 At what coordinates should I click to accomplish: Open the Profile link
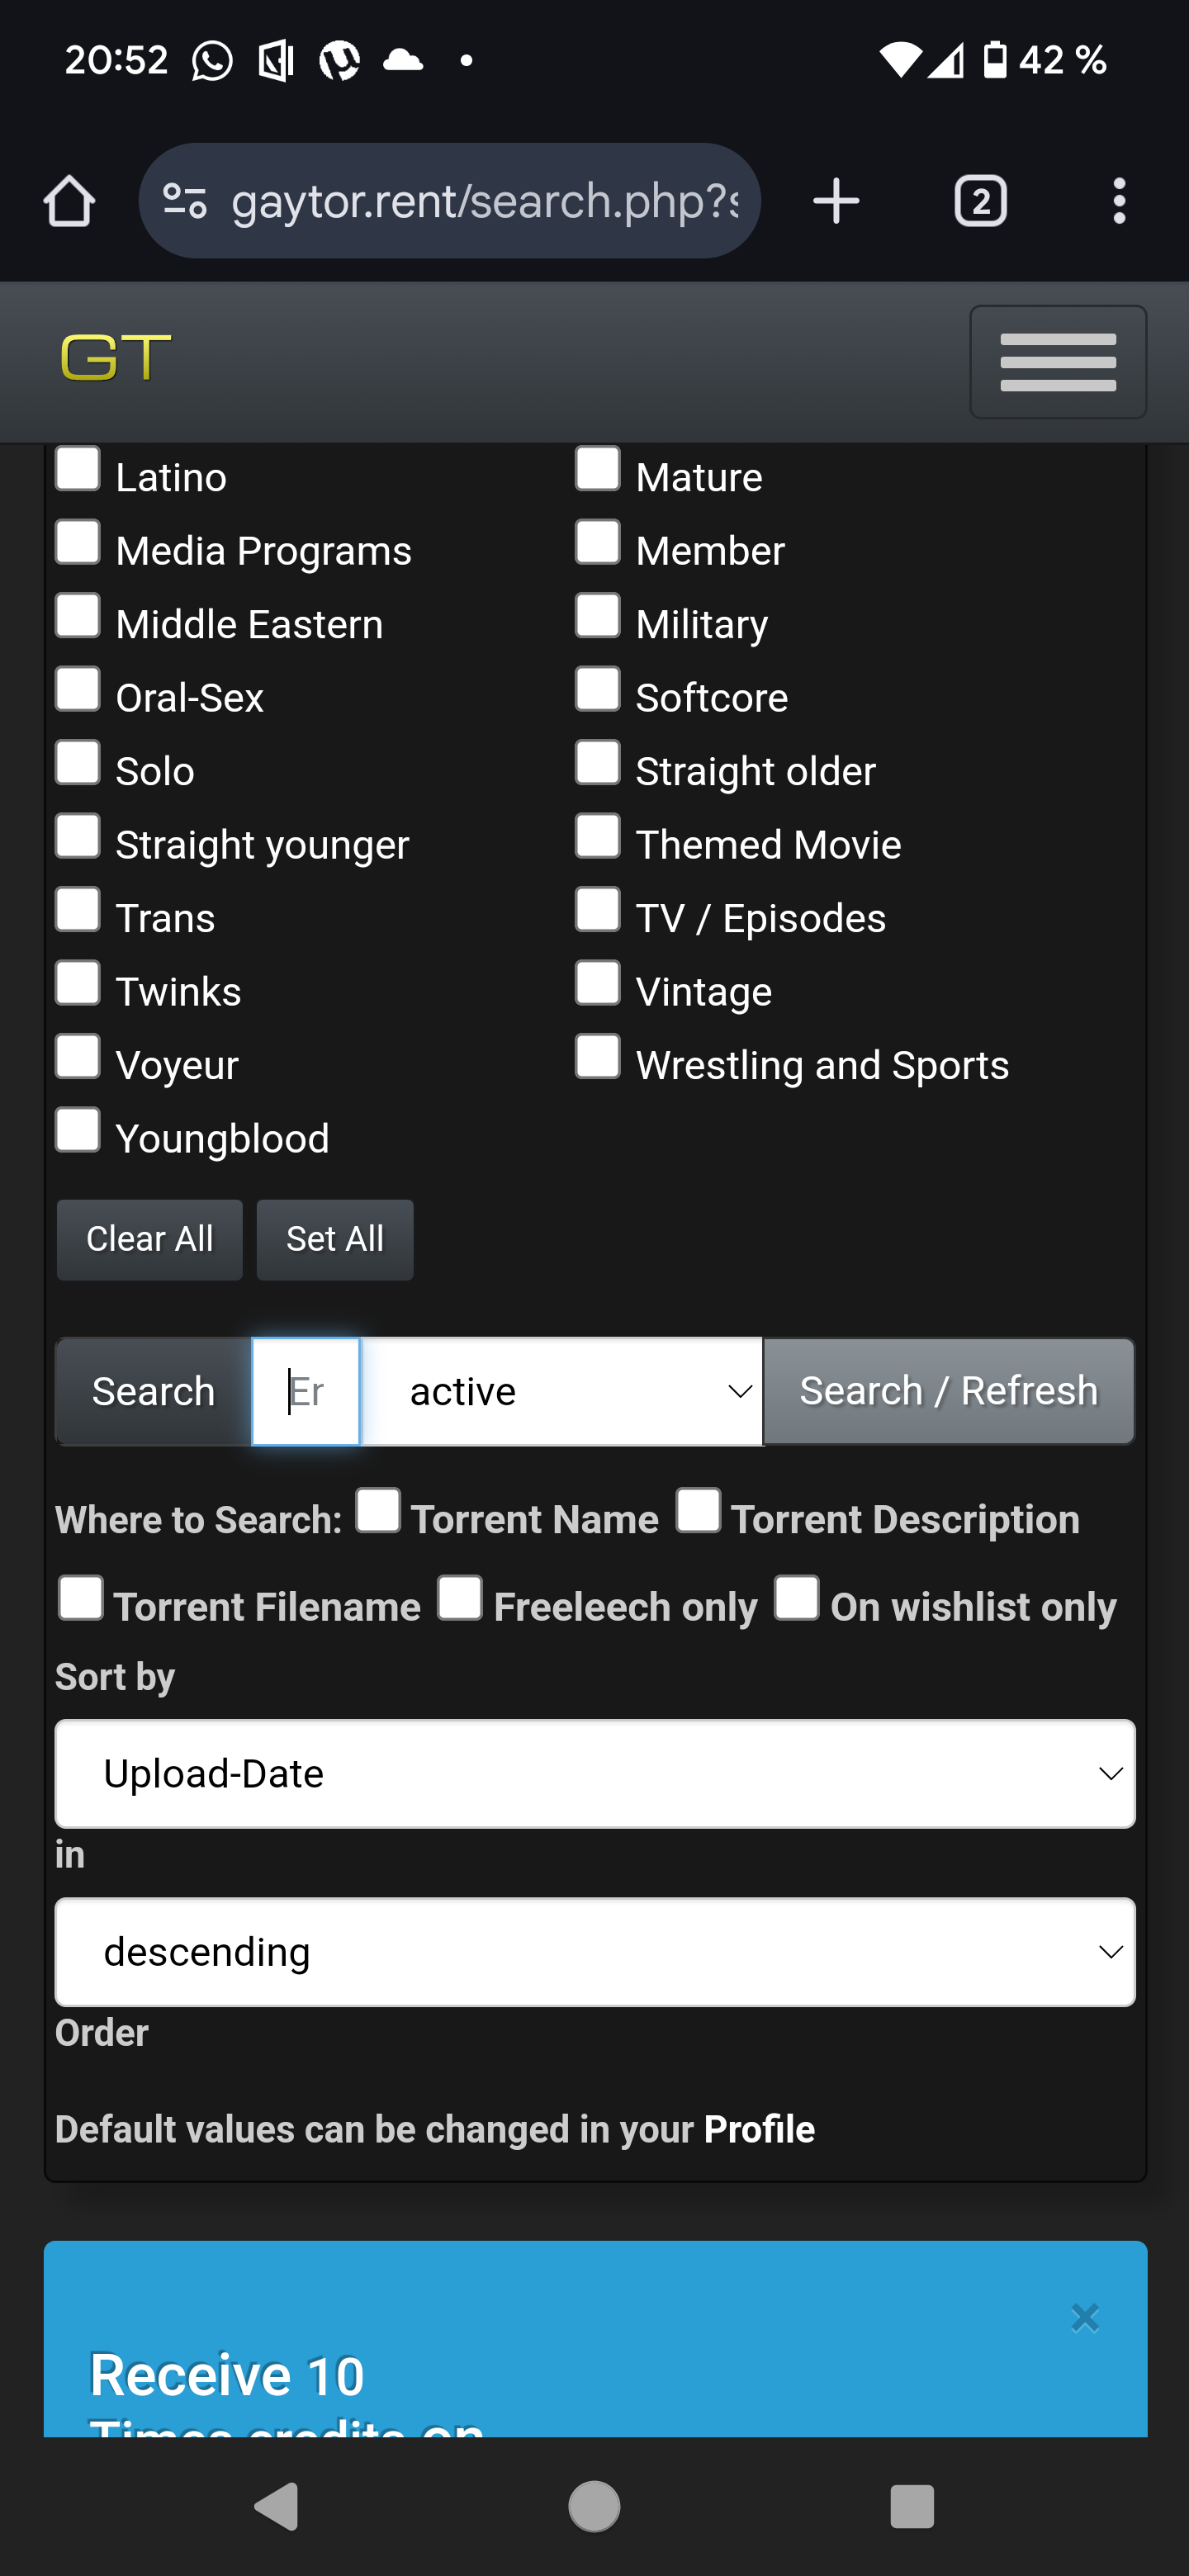pos(759,2130)
